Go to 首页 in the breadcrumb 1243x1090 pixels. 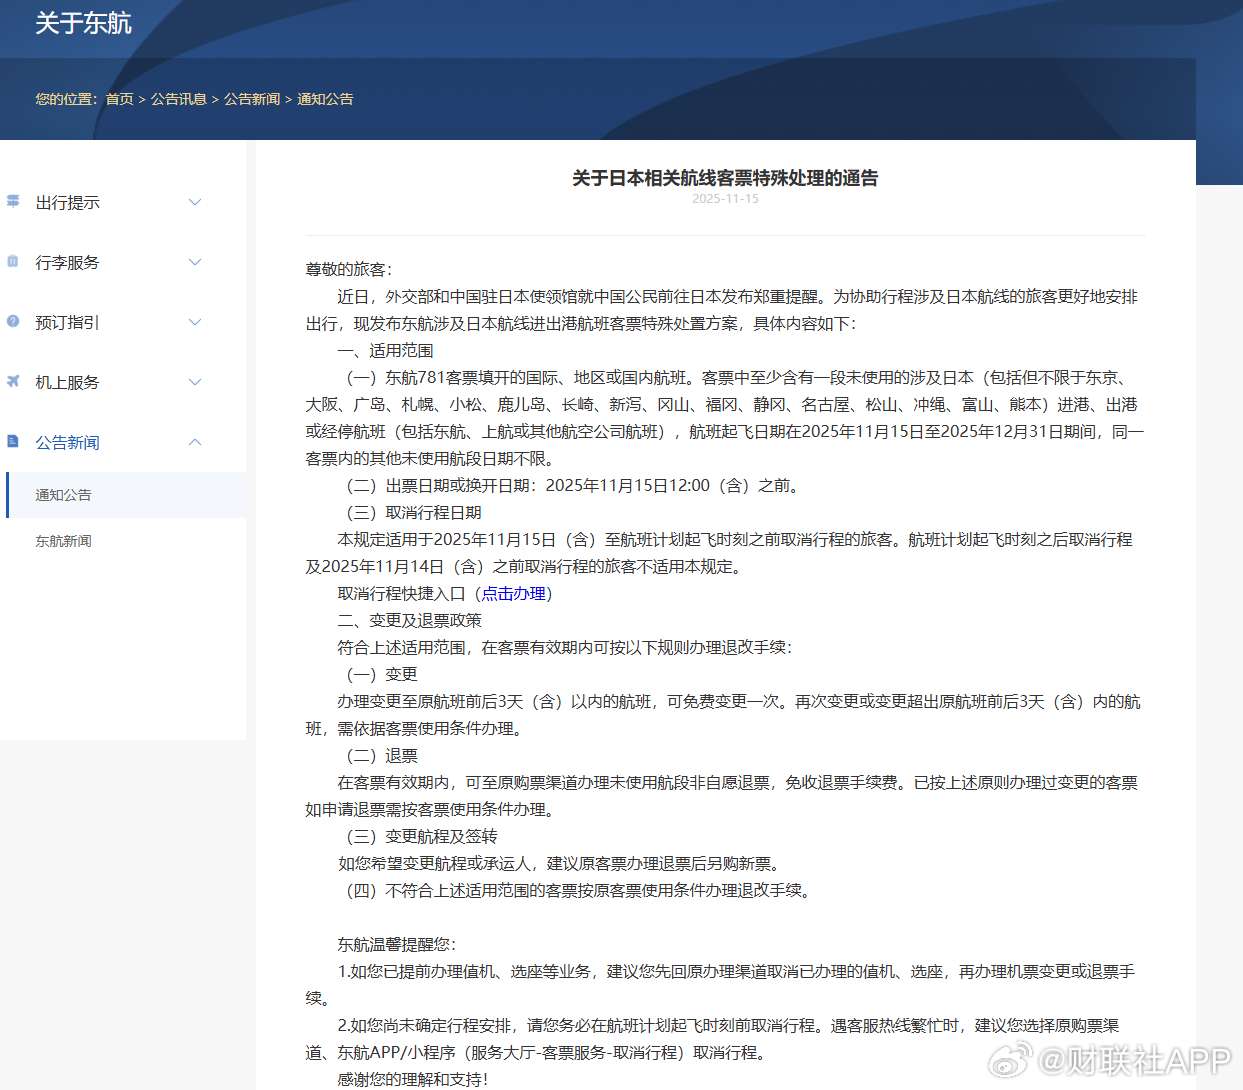(x=119, y=99)
